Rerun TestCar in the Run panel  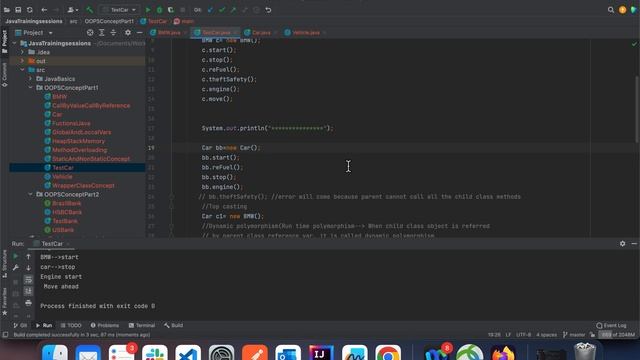[16, 256]
